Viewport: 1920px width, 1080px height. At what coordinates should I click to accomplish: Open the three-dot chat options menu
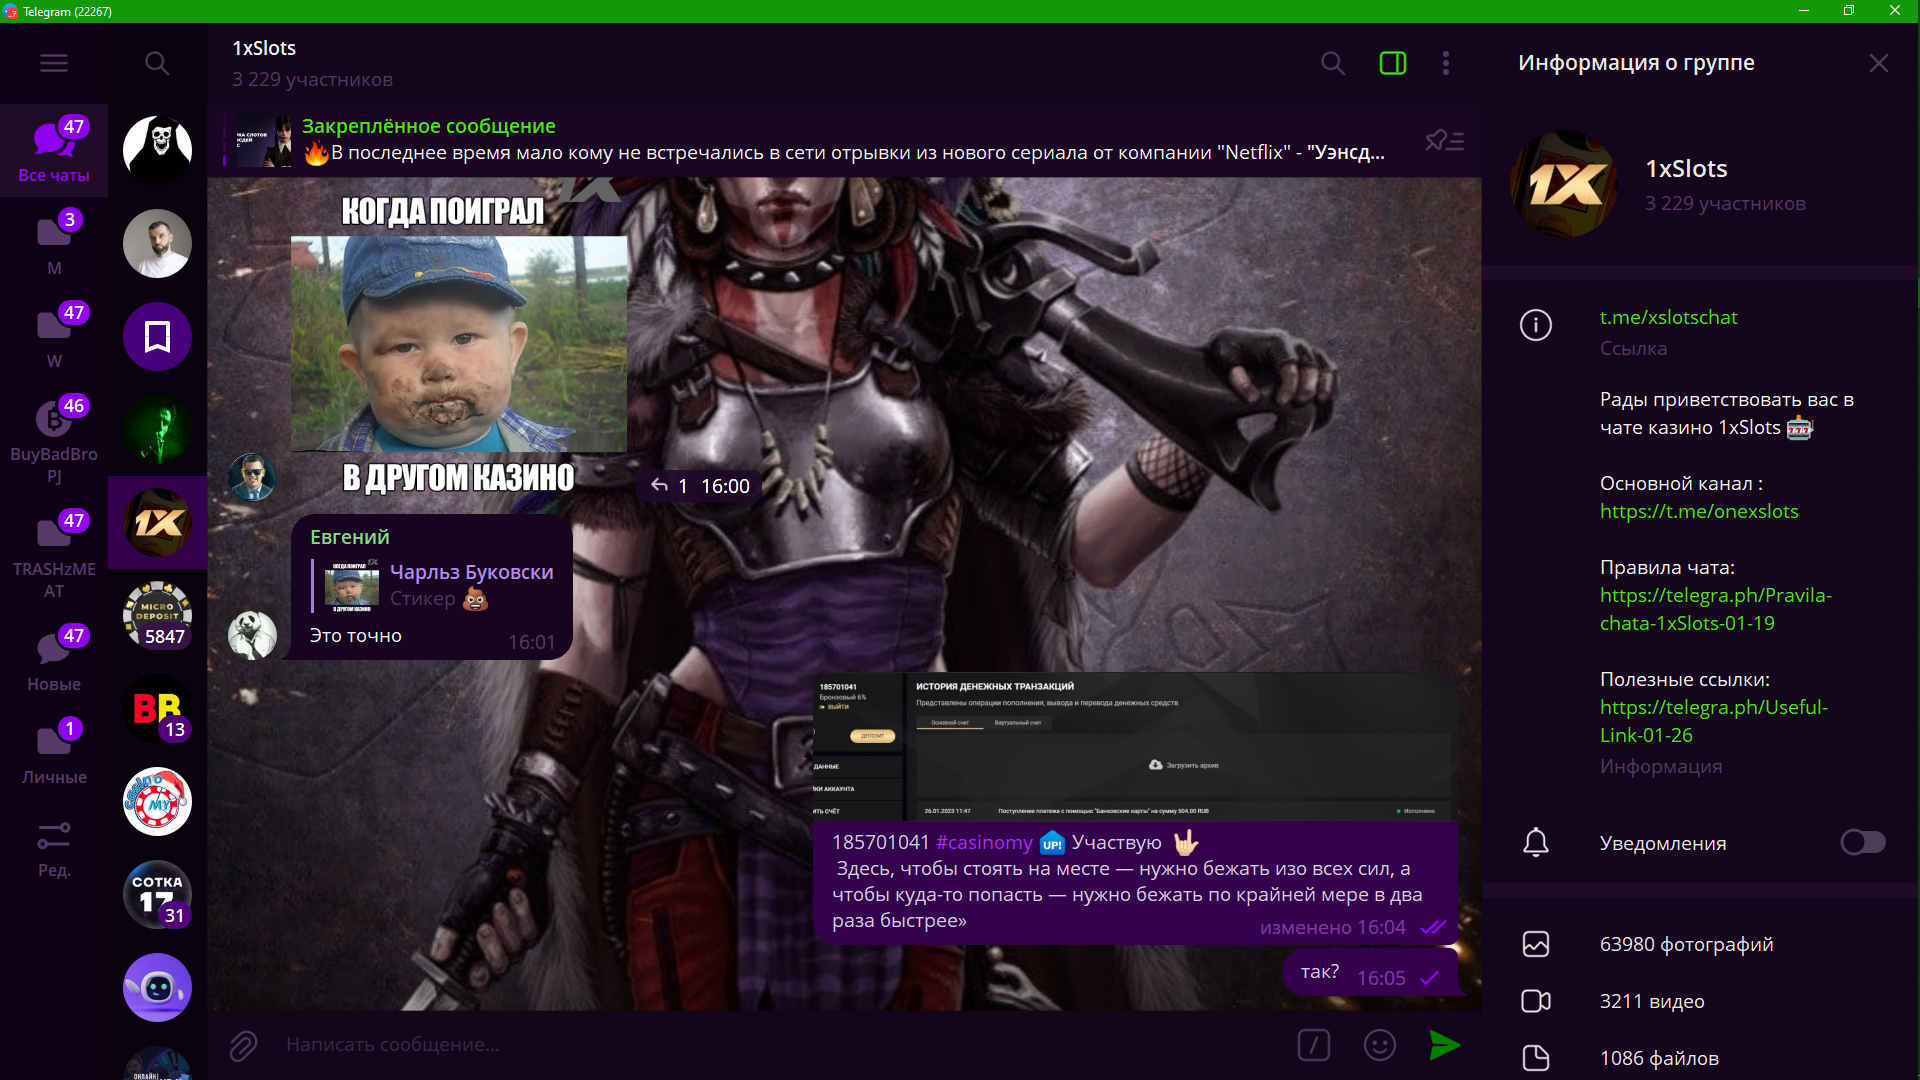tap(1445, 63)
